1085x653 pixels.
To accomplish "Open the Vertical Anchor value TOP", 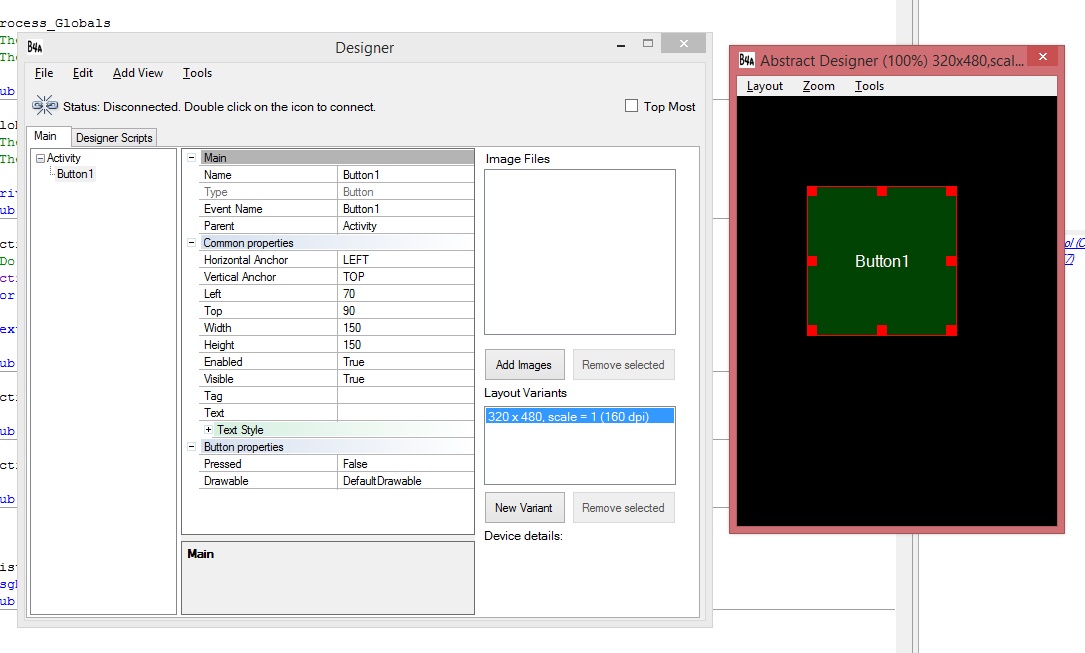I will point(405,277).
